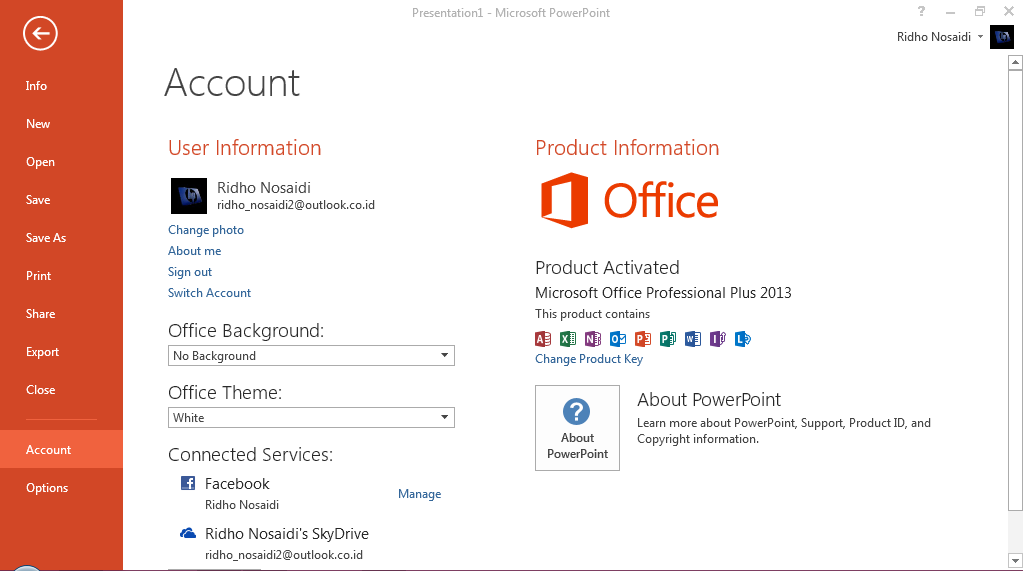Click the Lync product icon

pos(742,339)
